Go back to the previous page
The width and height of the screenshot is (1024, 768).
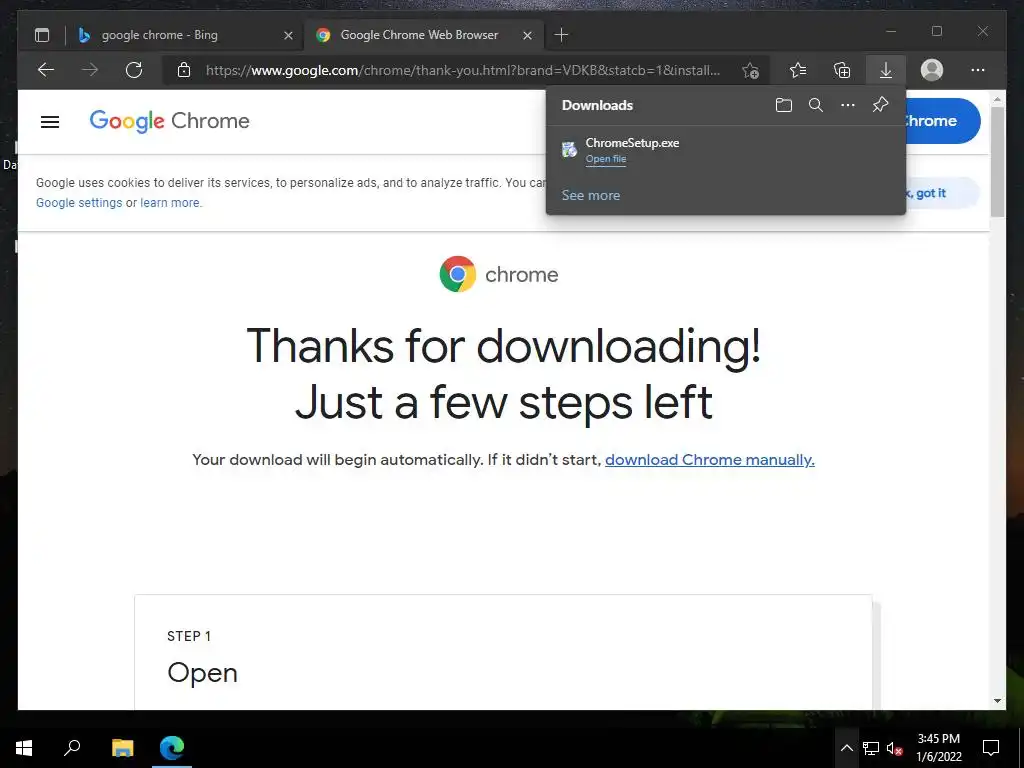point(46,70)
